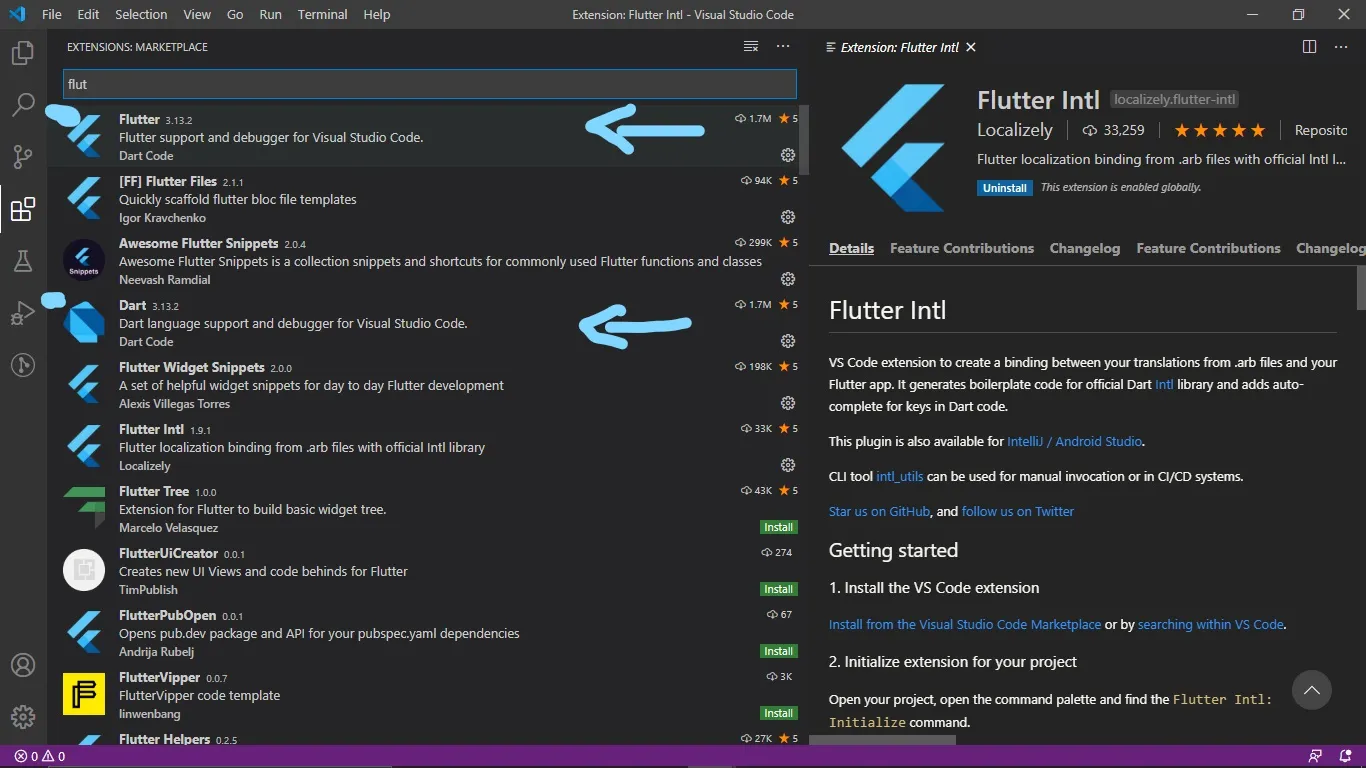Install the FlutterVipper extension

(778, 713)
